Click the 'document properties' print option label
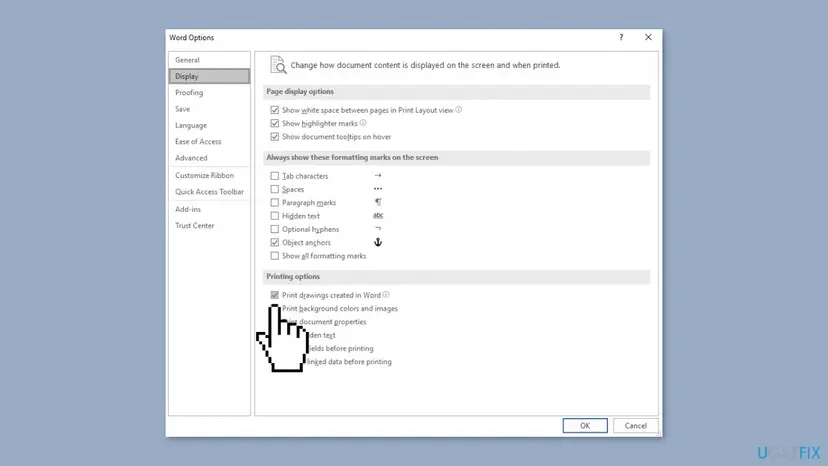This screenshot has height=466, width=828. [333, 322]
